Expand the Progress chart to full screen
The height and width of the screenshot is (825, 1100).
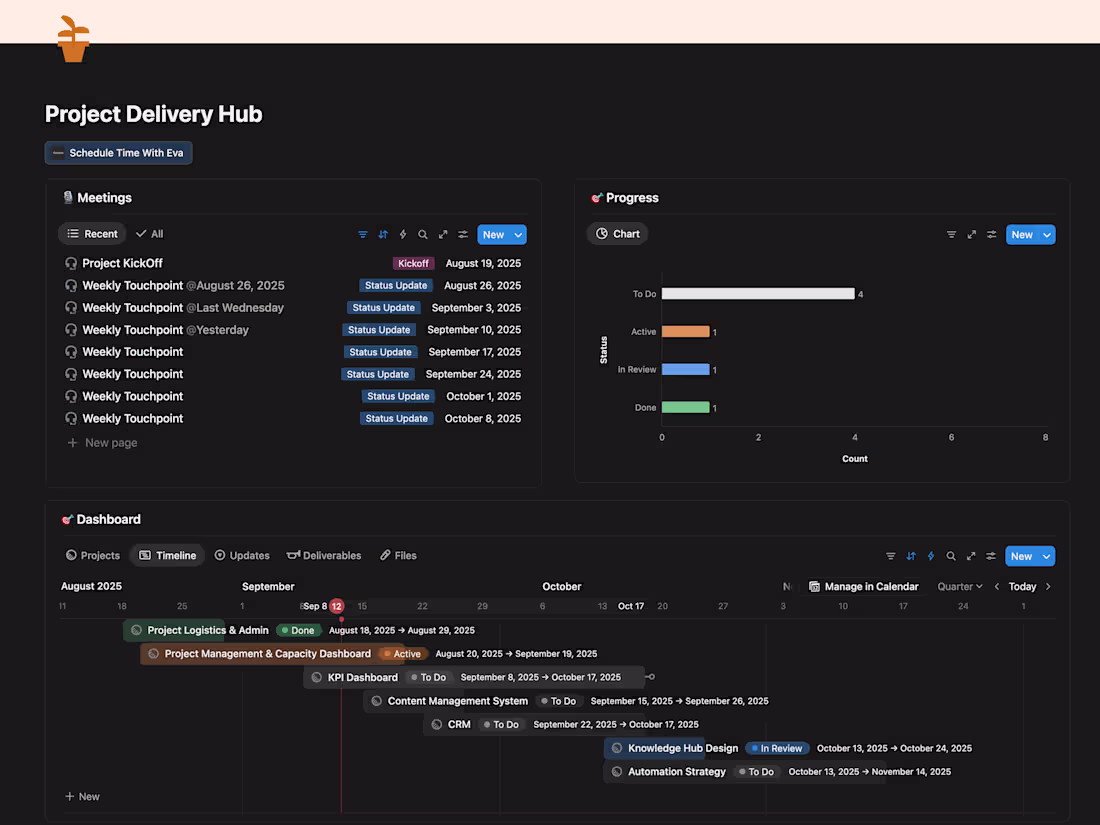click(971, 234)
